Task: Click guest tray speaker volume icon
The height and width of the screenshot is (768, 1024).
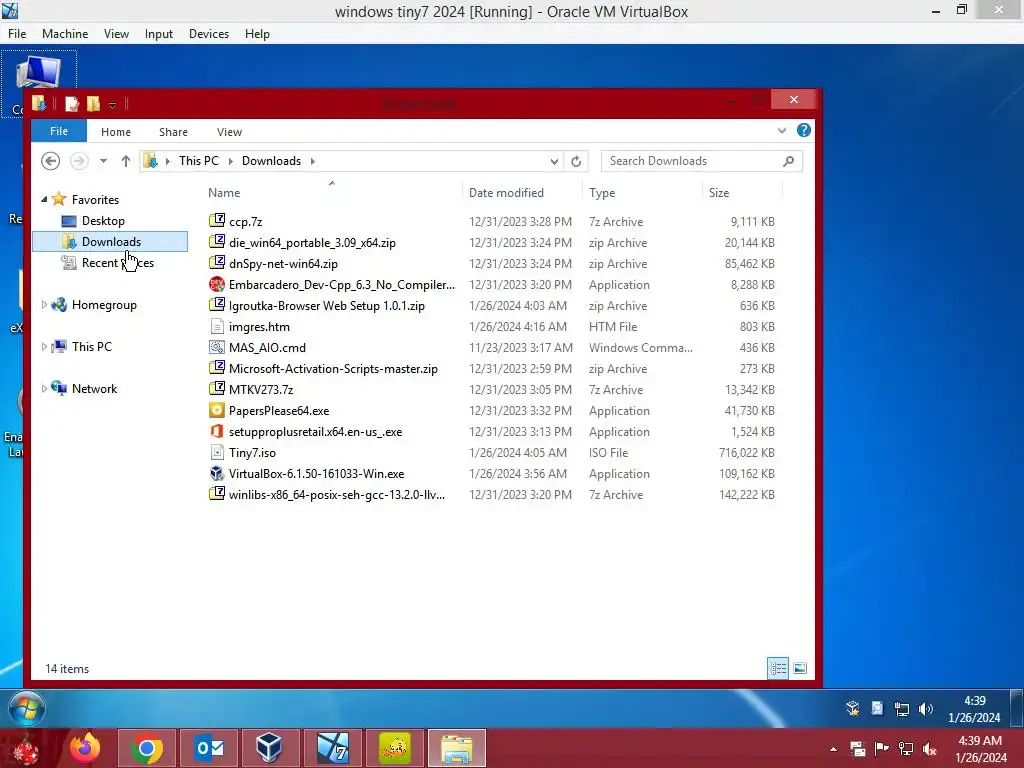Action: [x=925, y=709]
